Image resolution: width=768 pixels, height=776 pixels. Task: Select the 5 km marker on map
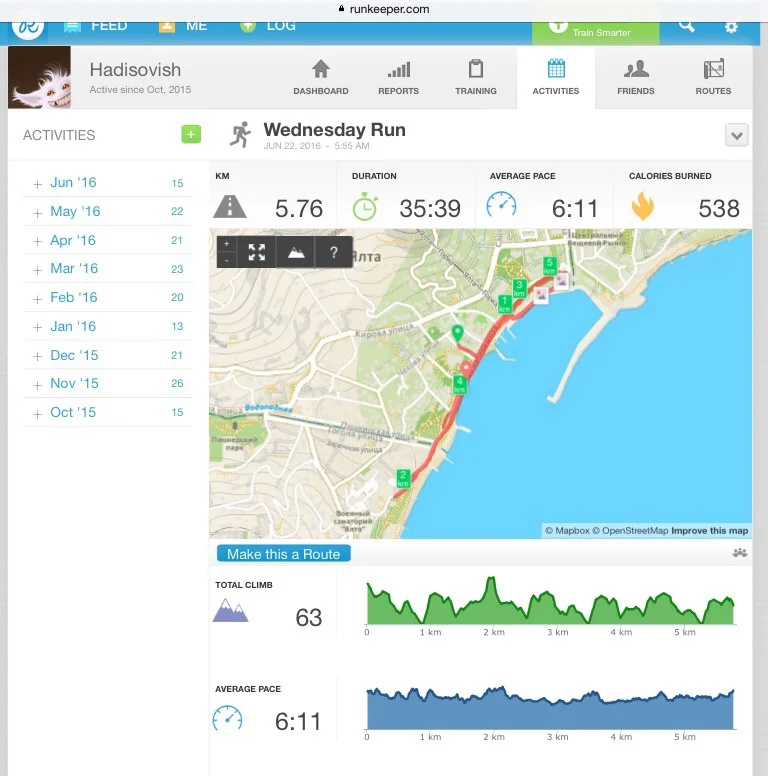click(x=549, y=266)
